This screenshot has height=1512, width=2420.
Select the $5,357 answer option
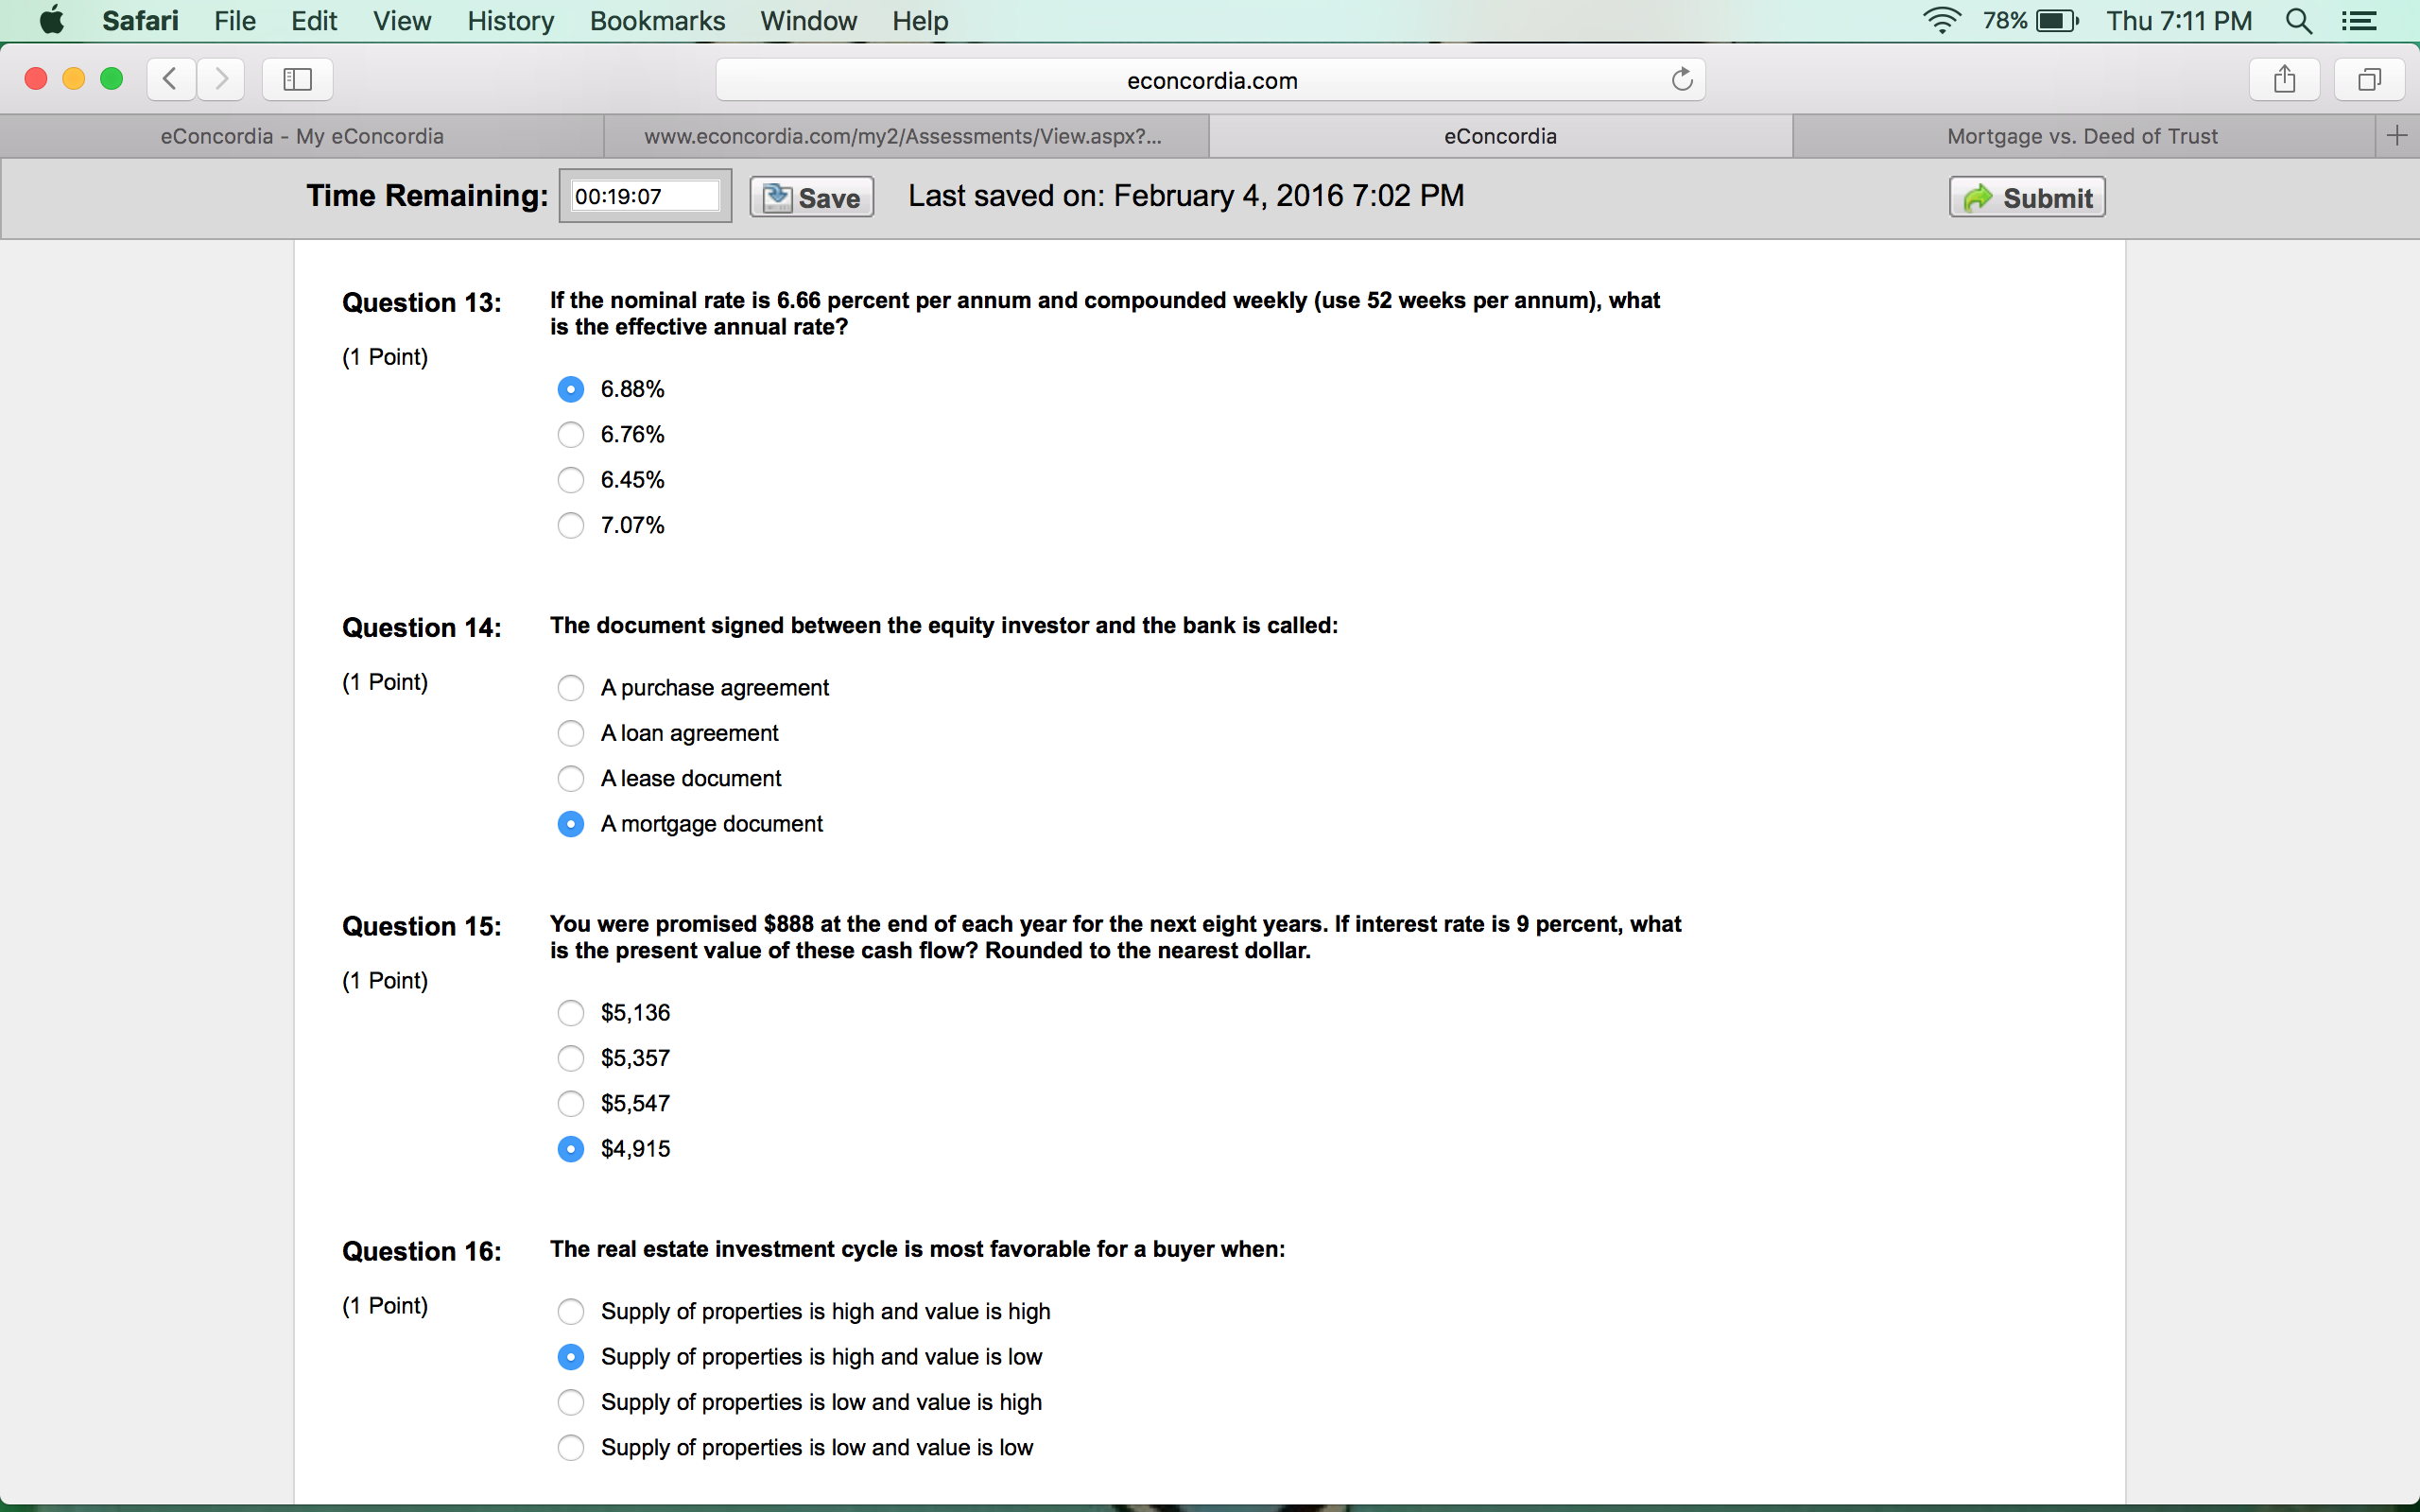[x=571, y=1058]
